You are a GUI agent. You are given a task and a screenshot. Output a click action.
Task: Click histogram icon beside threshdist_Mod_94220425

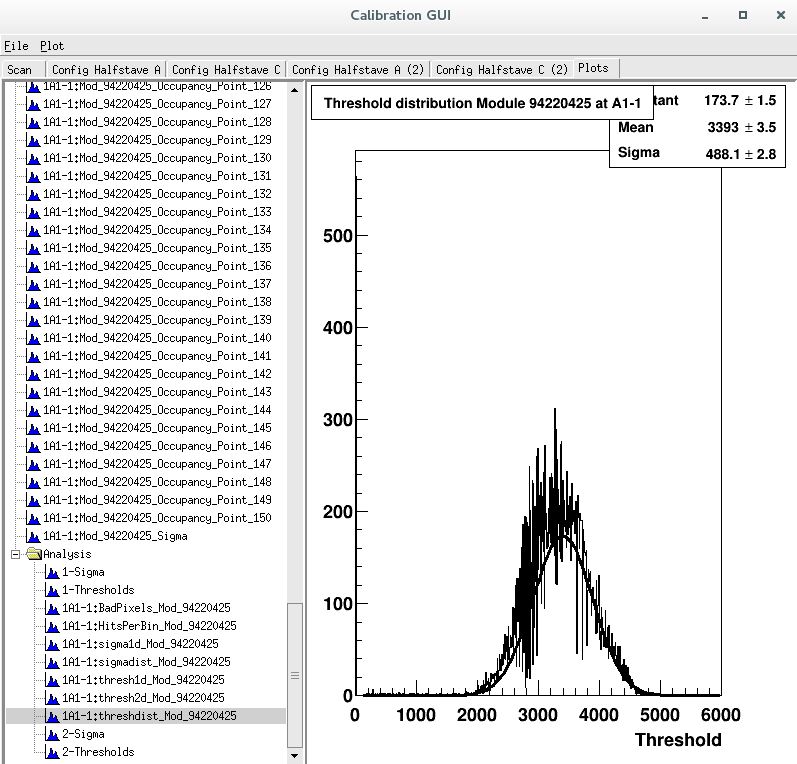[52, 716]
